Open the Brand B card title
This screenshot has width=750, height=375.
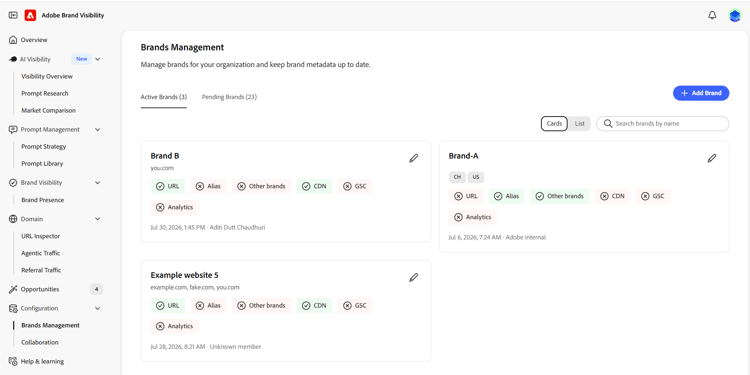pyautogui.click(x=165, y=156)
